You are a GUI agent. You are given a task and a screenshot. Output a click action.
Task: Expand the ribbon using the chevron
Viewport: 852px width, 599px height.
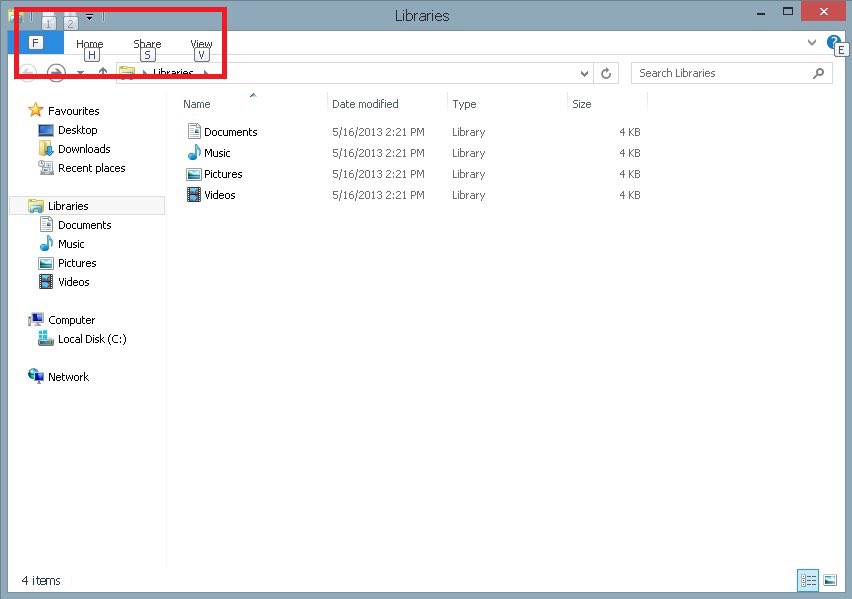pos(811,42)
